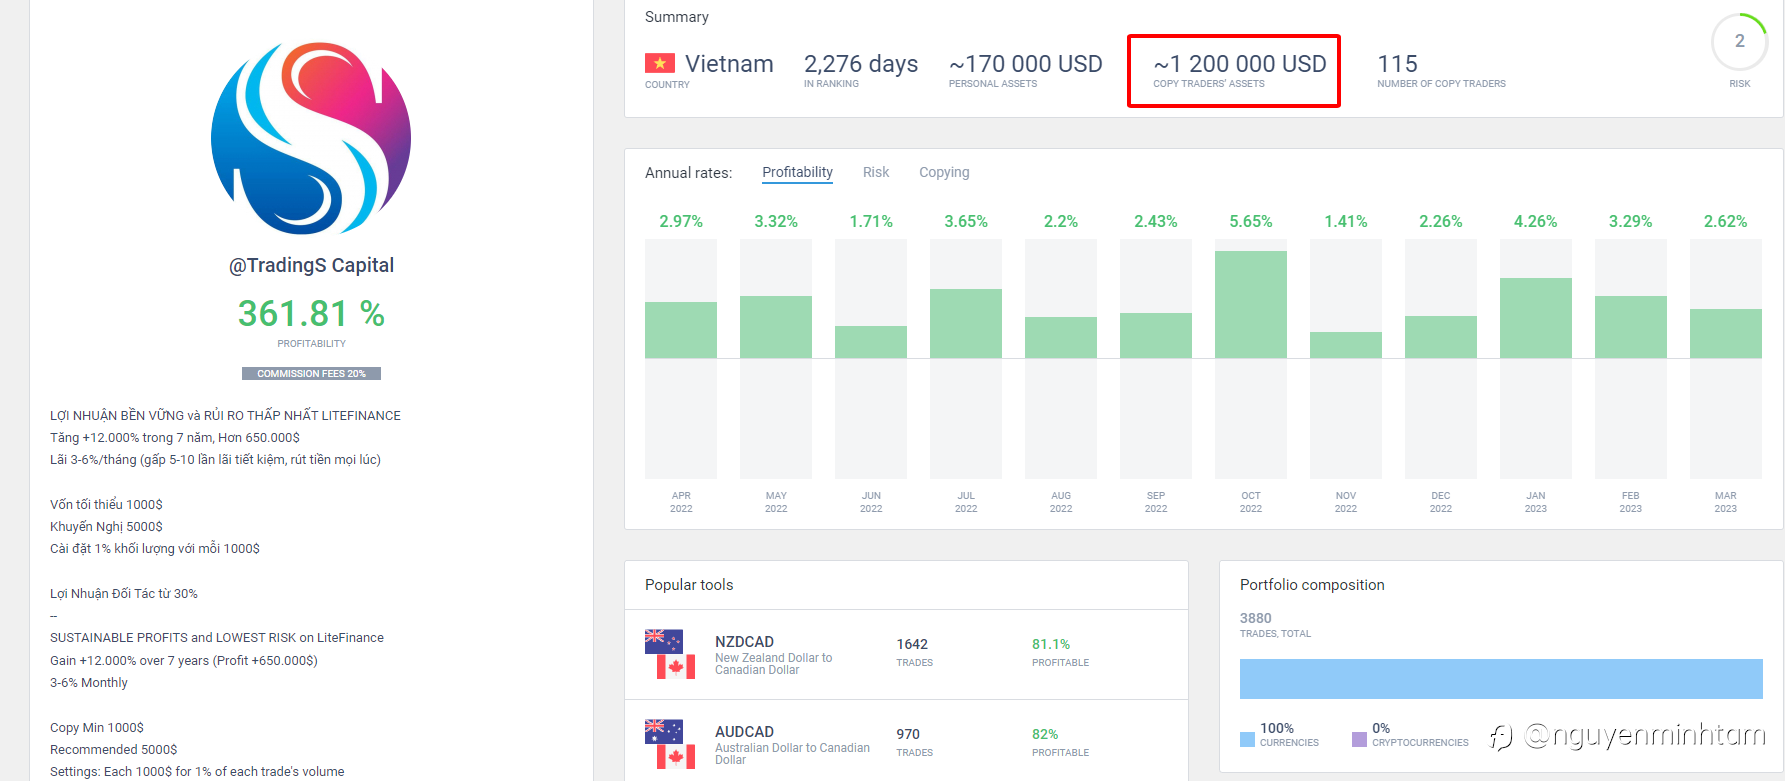Click the 81.1% profitable value
This screenshot has height=781, width=1785.
1051,644
